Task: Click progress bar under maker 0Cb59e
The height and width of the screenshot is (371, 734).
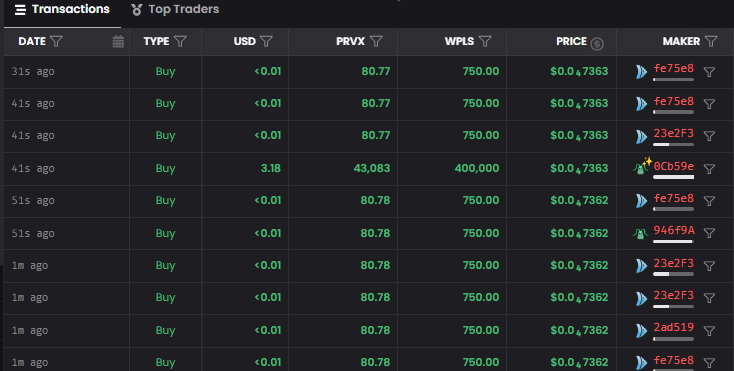Action: pos(674,177)
